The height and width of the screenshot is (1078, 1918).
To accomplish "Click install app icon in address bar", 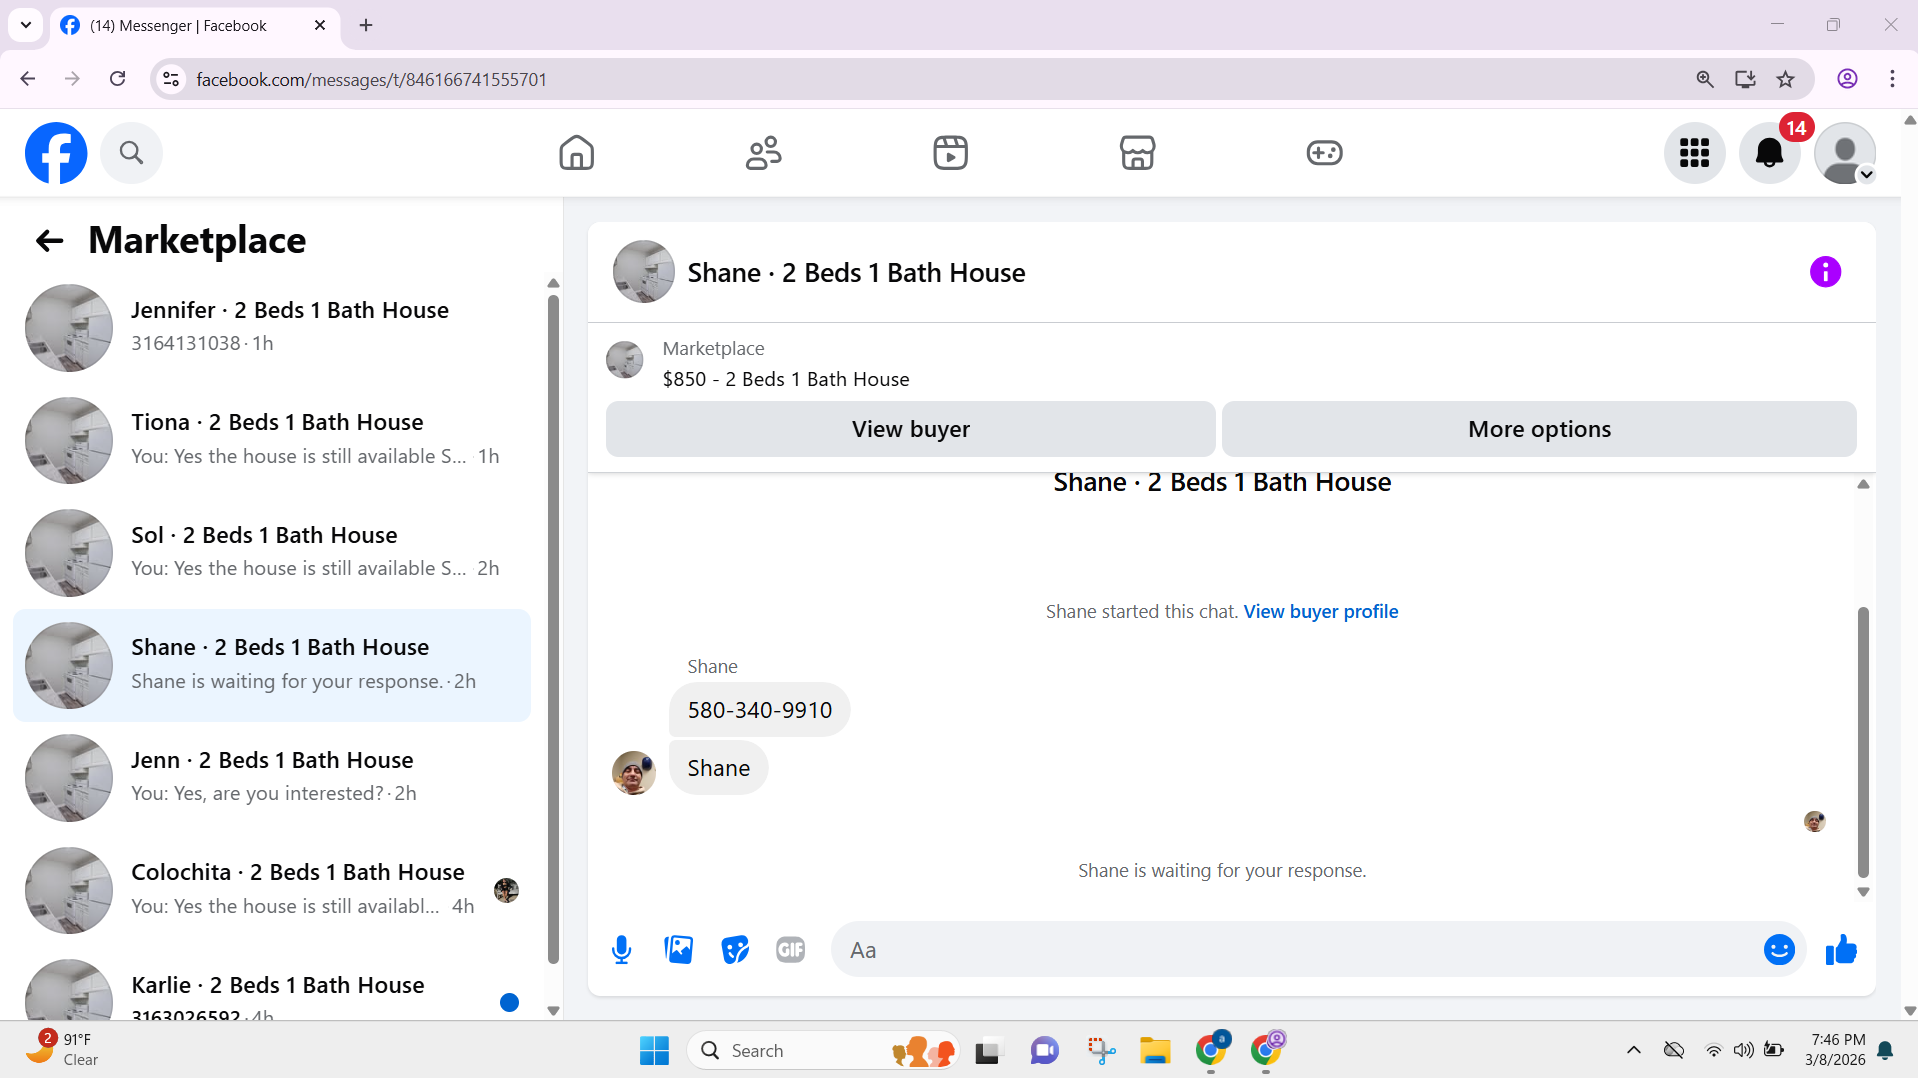I will tap(1745, 79).
